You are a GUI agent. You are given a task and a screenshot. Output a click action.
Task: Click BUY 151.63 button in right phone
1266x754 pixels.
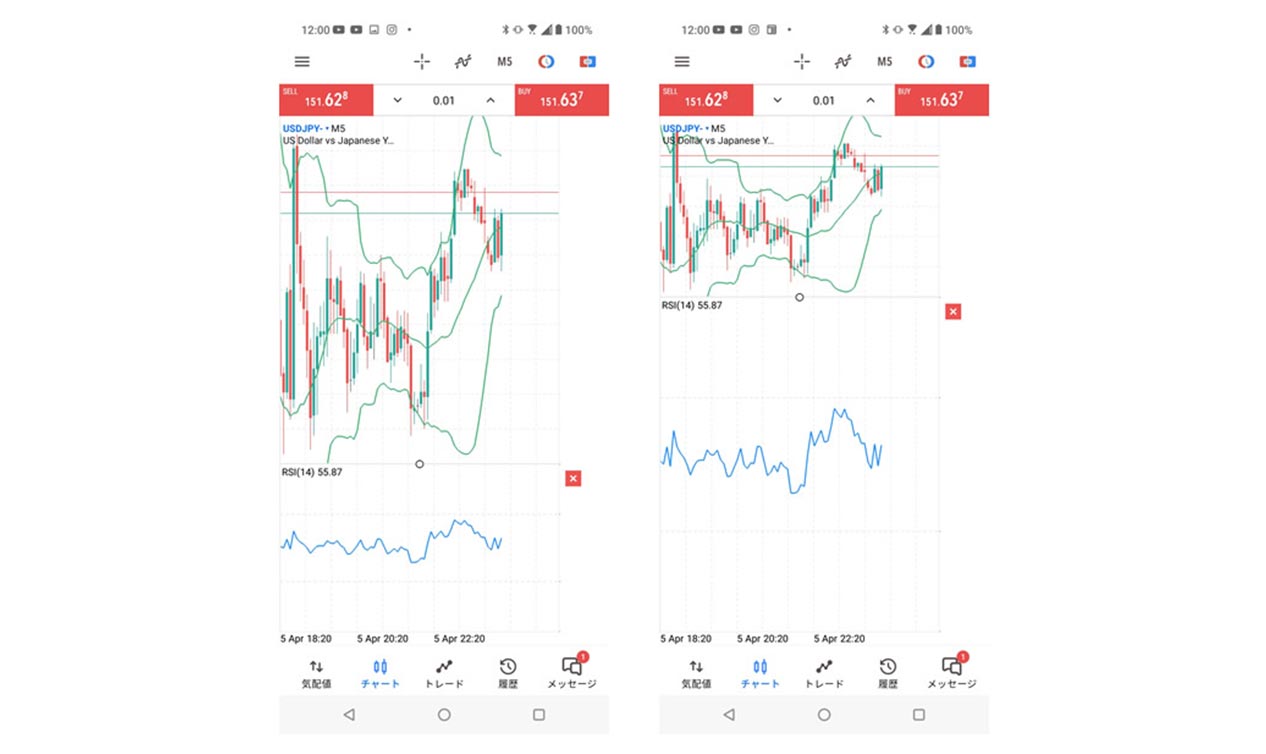tap(942, 100)
